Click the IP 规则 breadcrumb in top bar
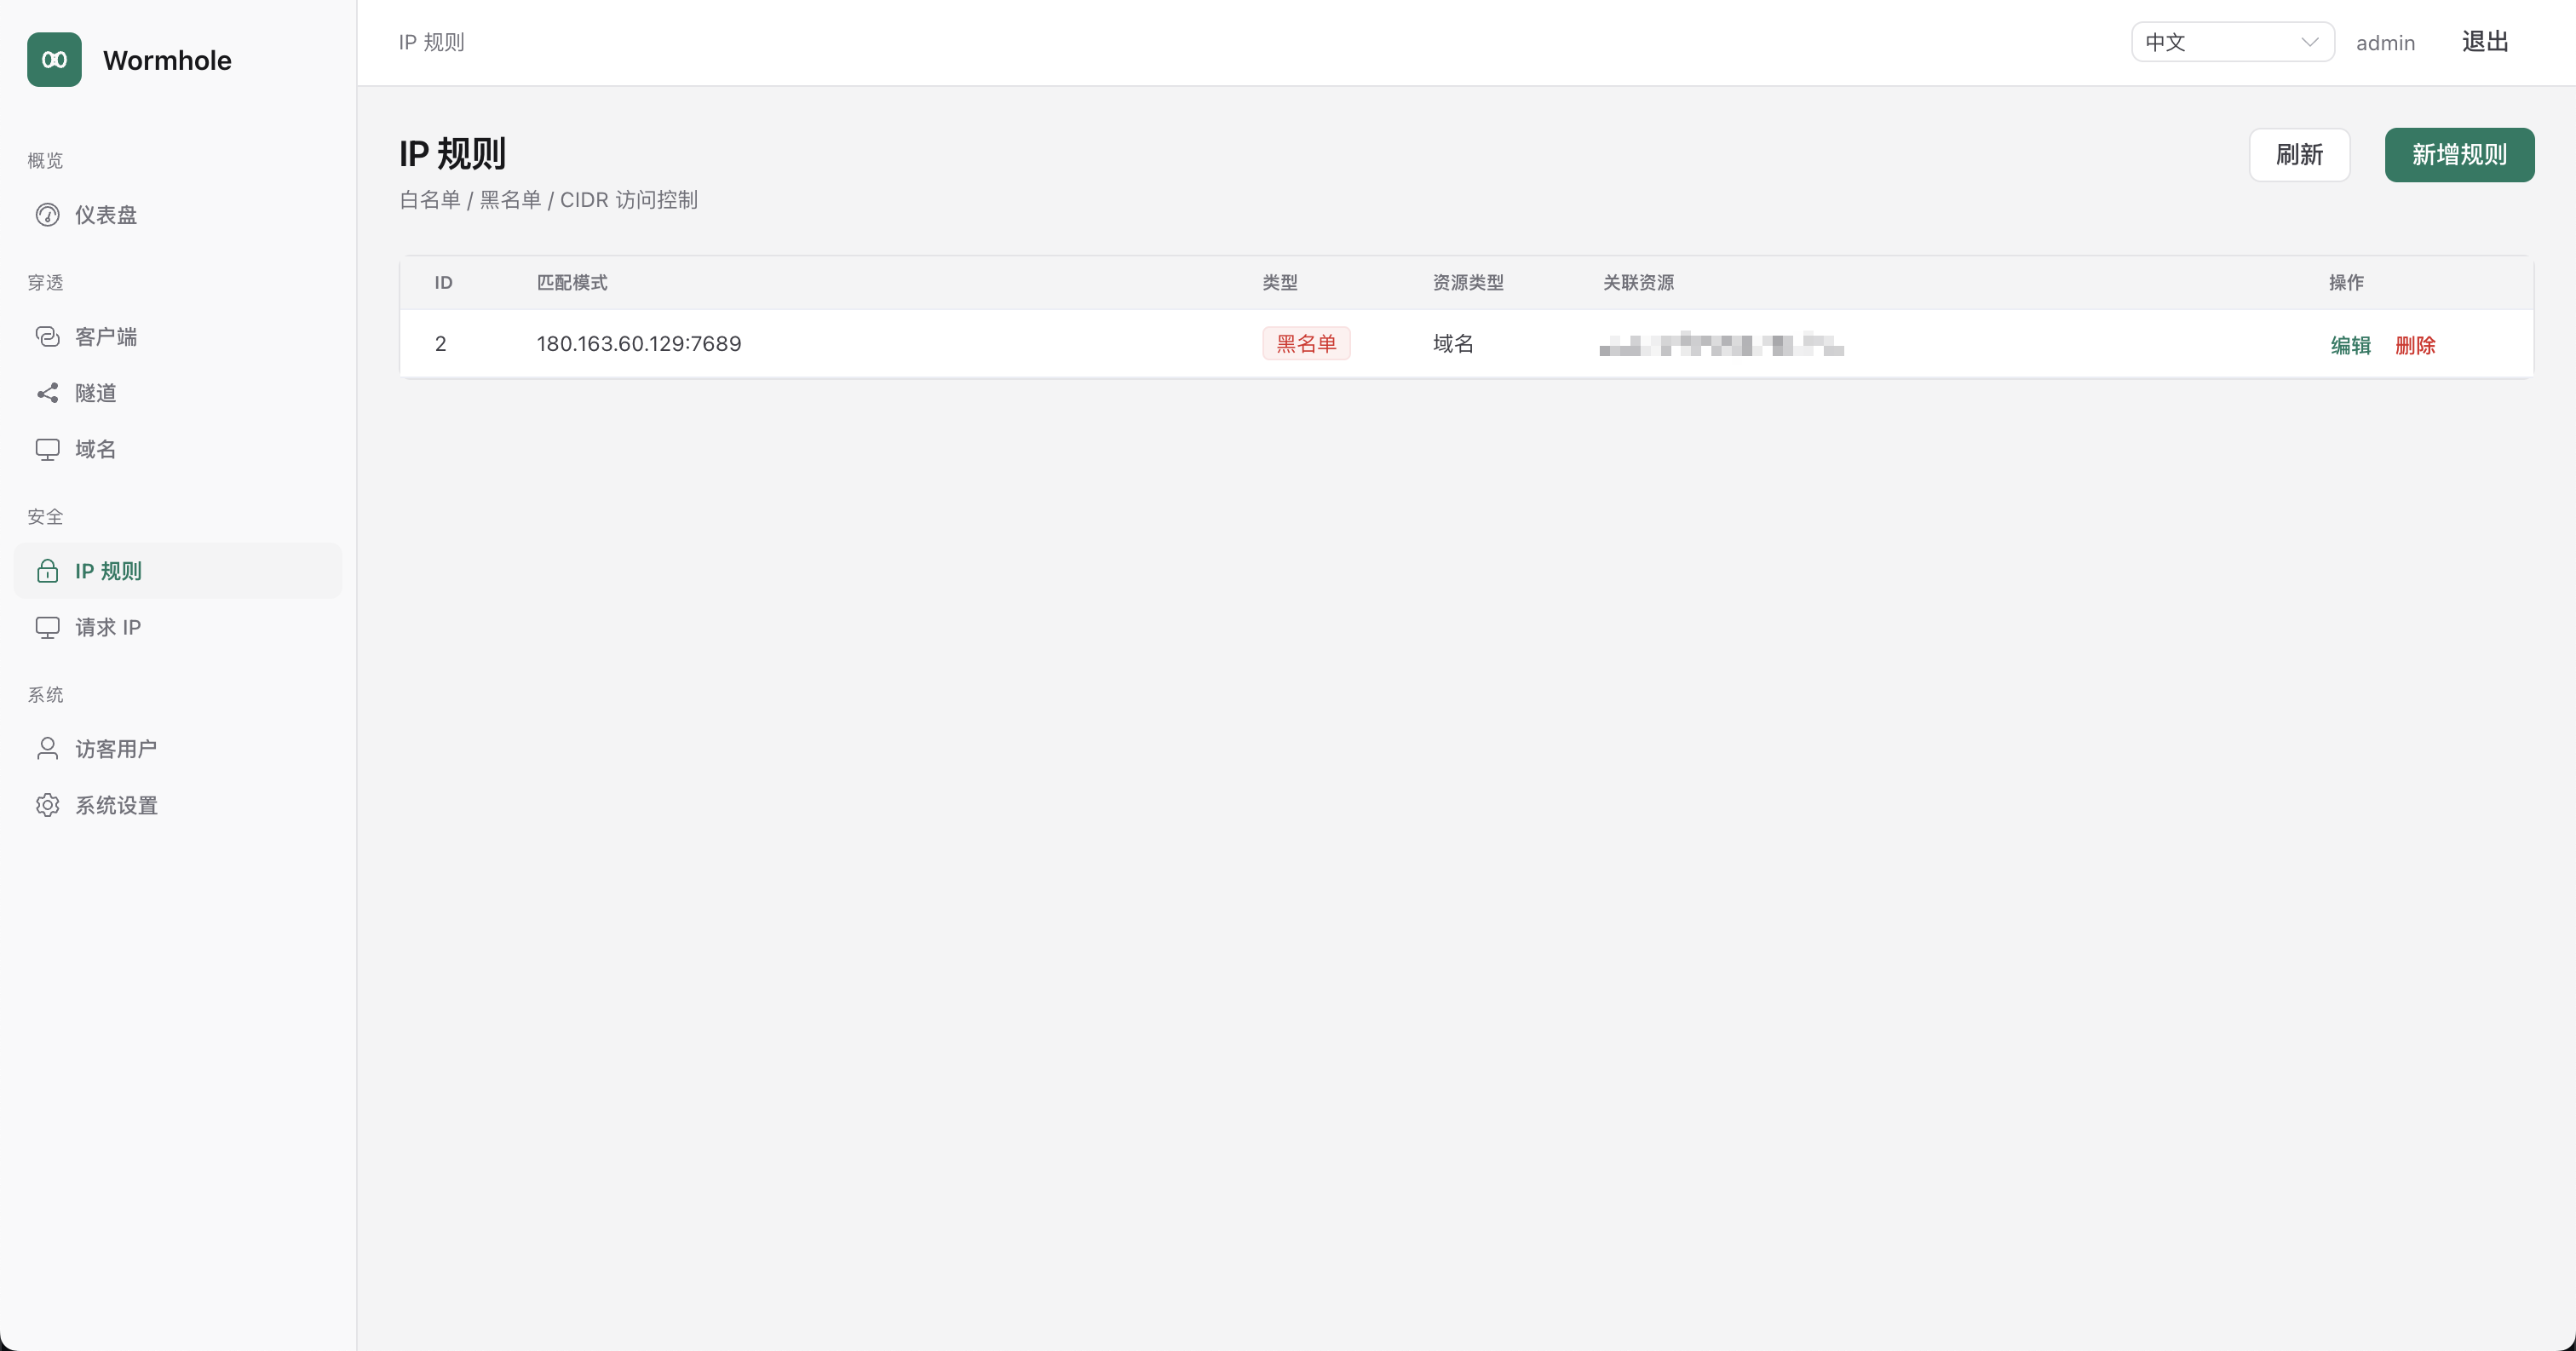Viewport: 2576px width, 1351px height. coord(431,42)
